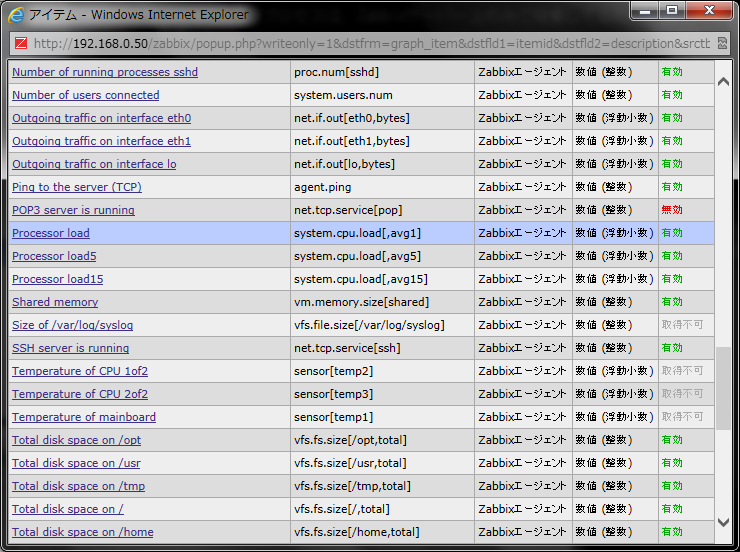Click the Internet Explorer logo icon in title bar
Screen dimensions: 740x552
pos(16,15)
